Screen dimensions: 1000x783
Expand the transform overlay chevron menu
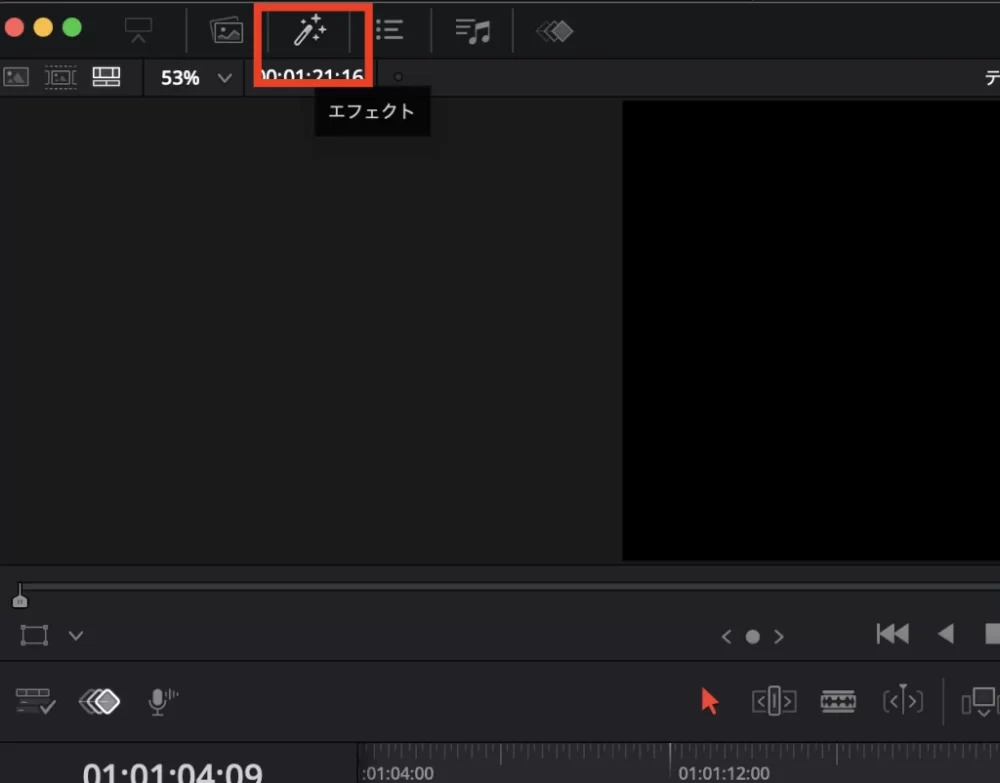[76, 635]
